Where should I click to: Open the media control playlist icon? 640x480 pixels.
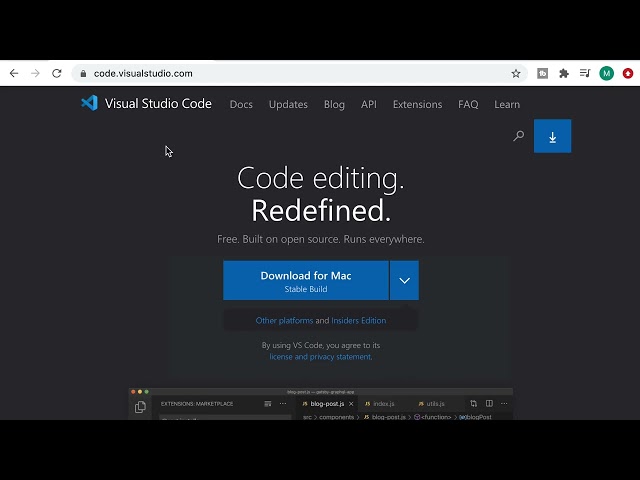click(x=585, y=73)
